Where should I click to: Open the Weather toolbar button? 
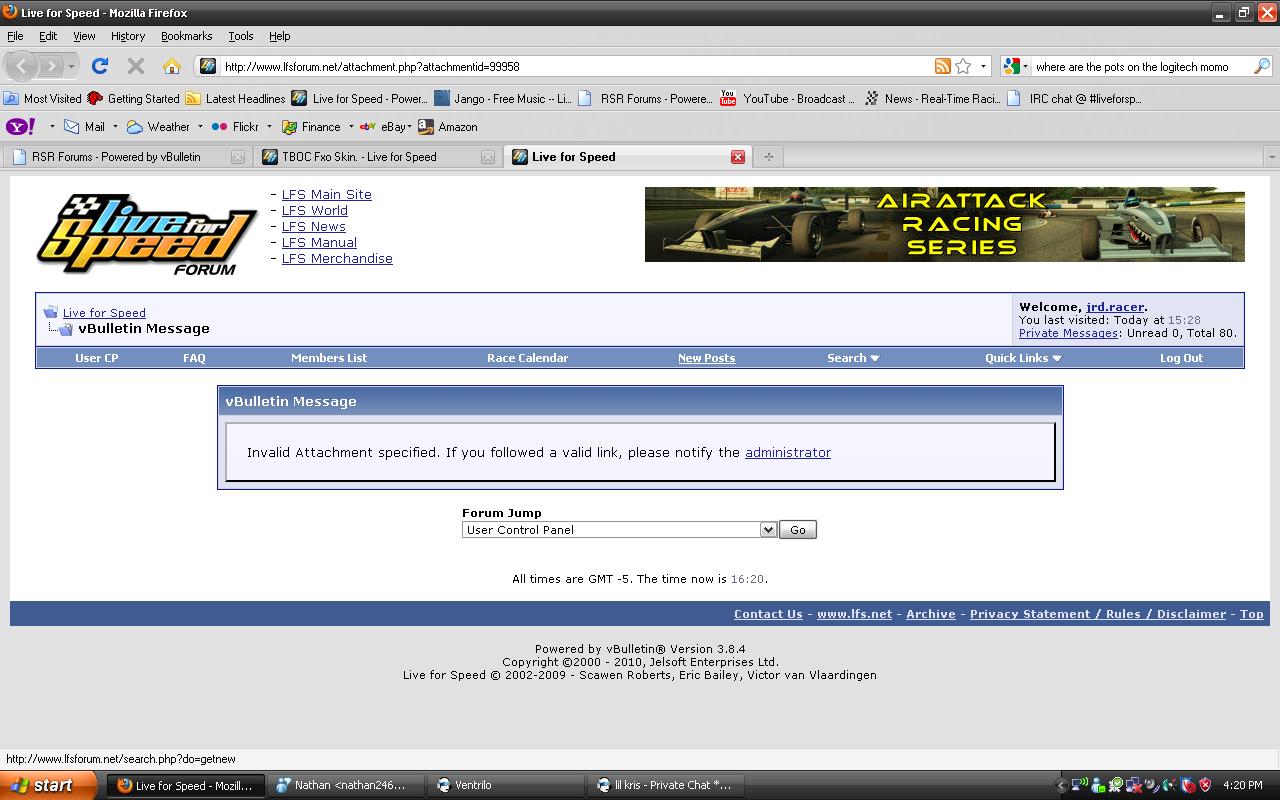(x=158, y=127)
